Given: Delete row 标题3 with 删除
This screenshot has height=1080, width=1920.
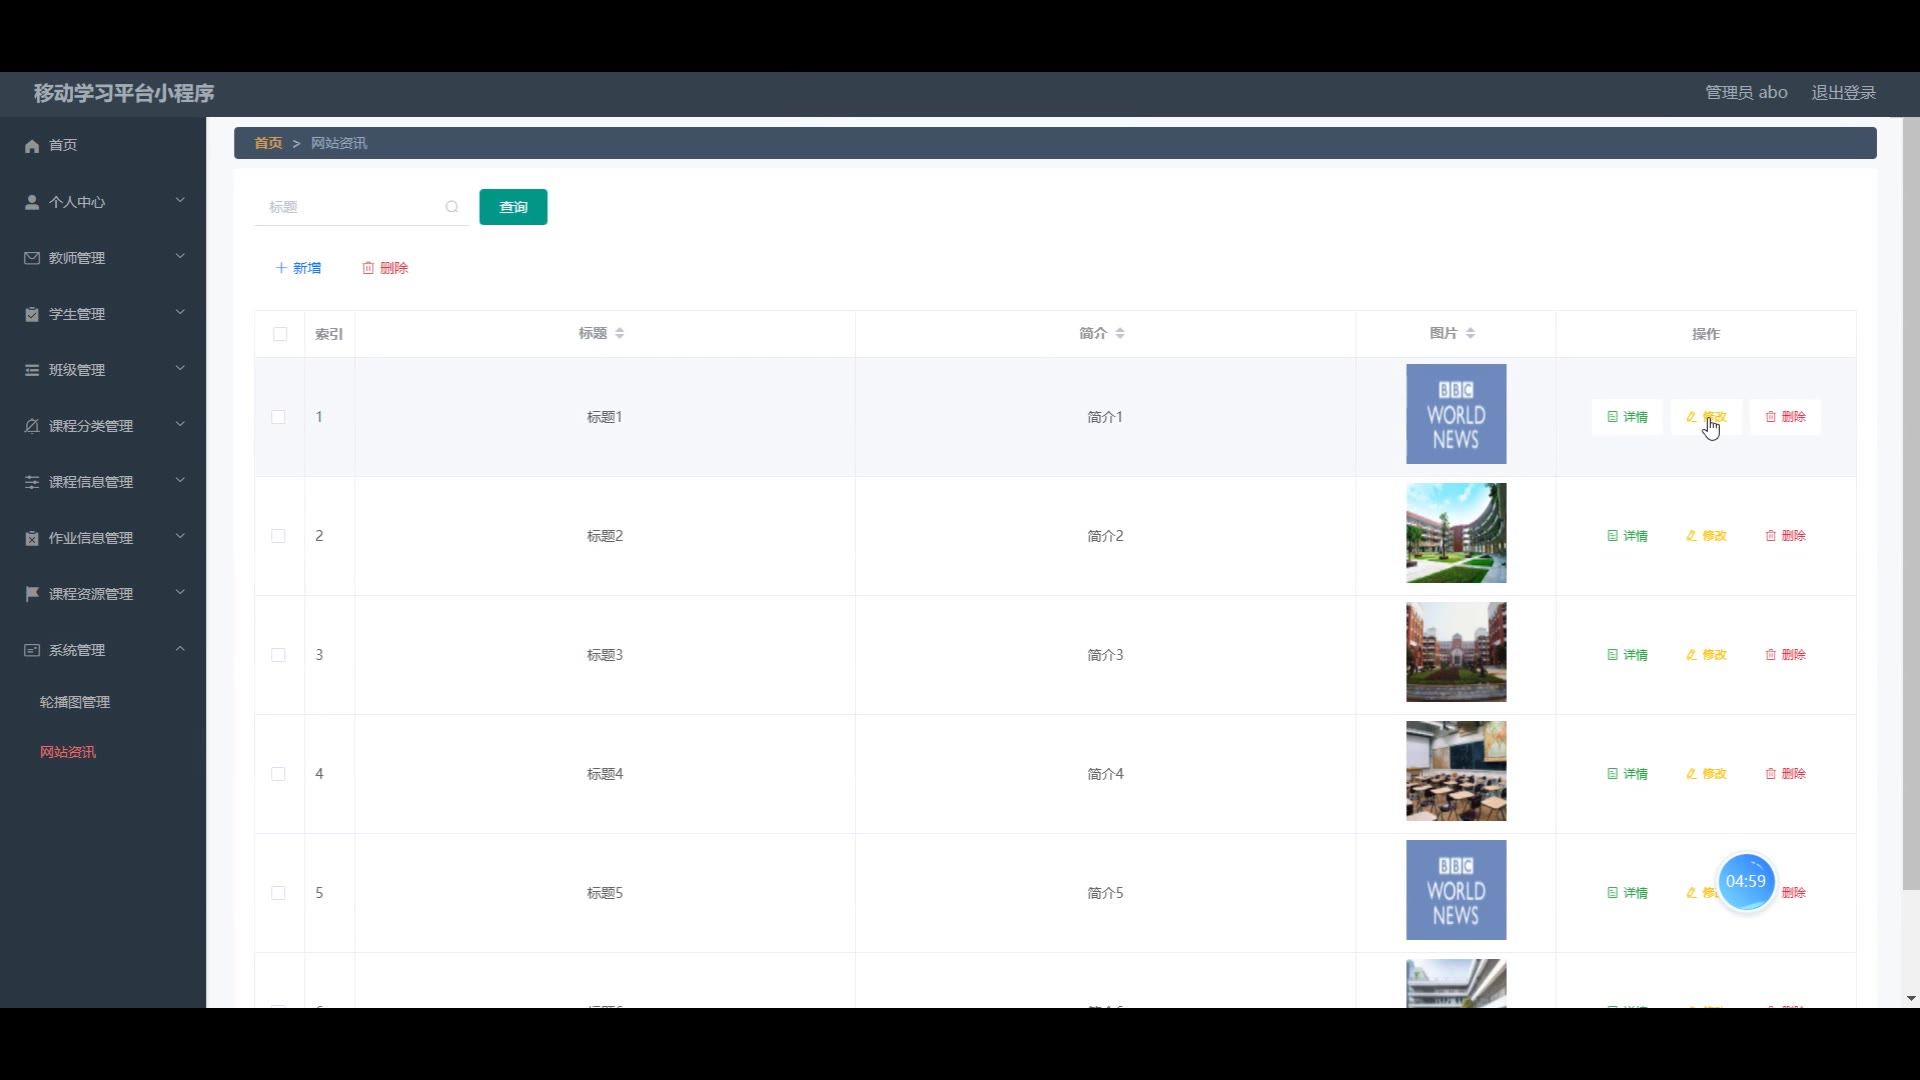Looking at the screenshot, I should click(1785, 655).
